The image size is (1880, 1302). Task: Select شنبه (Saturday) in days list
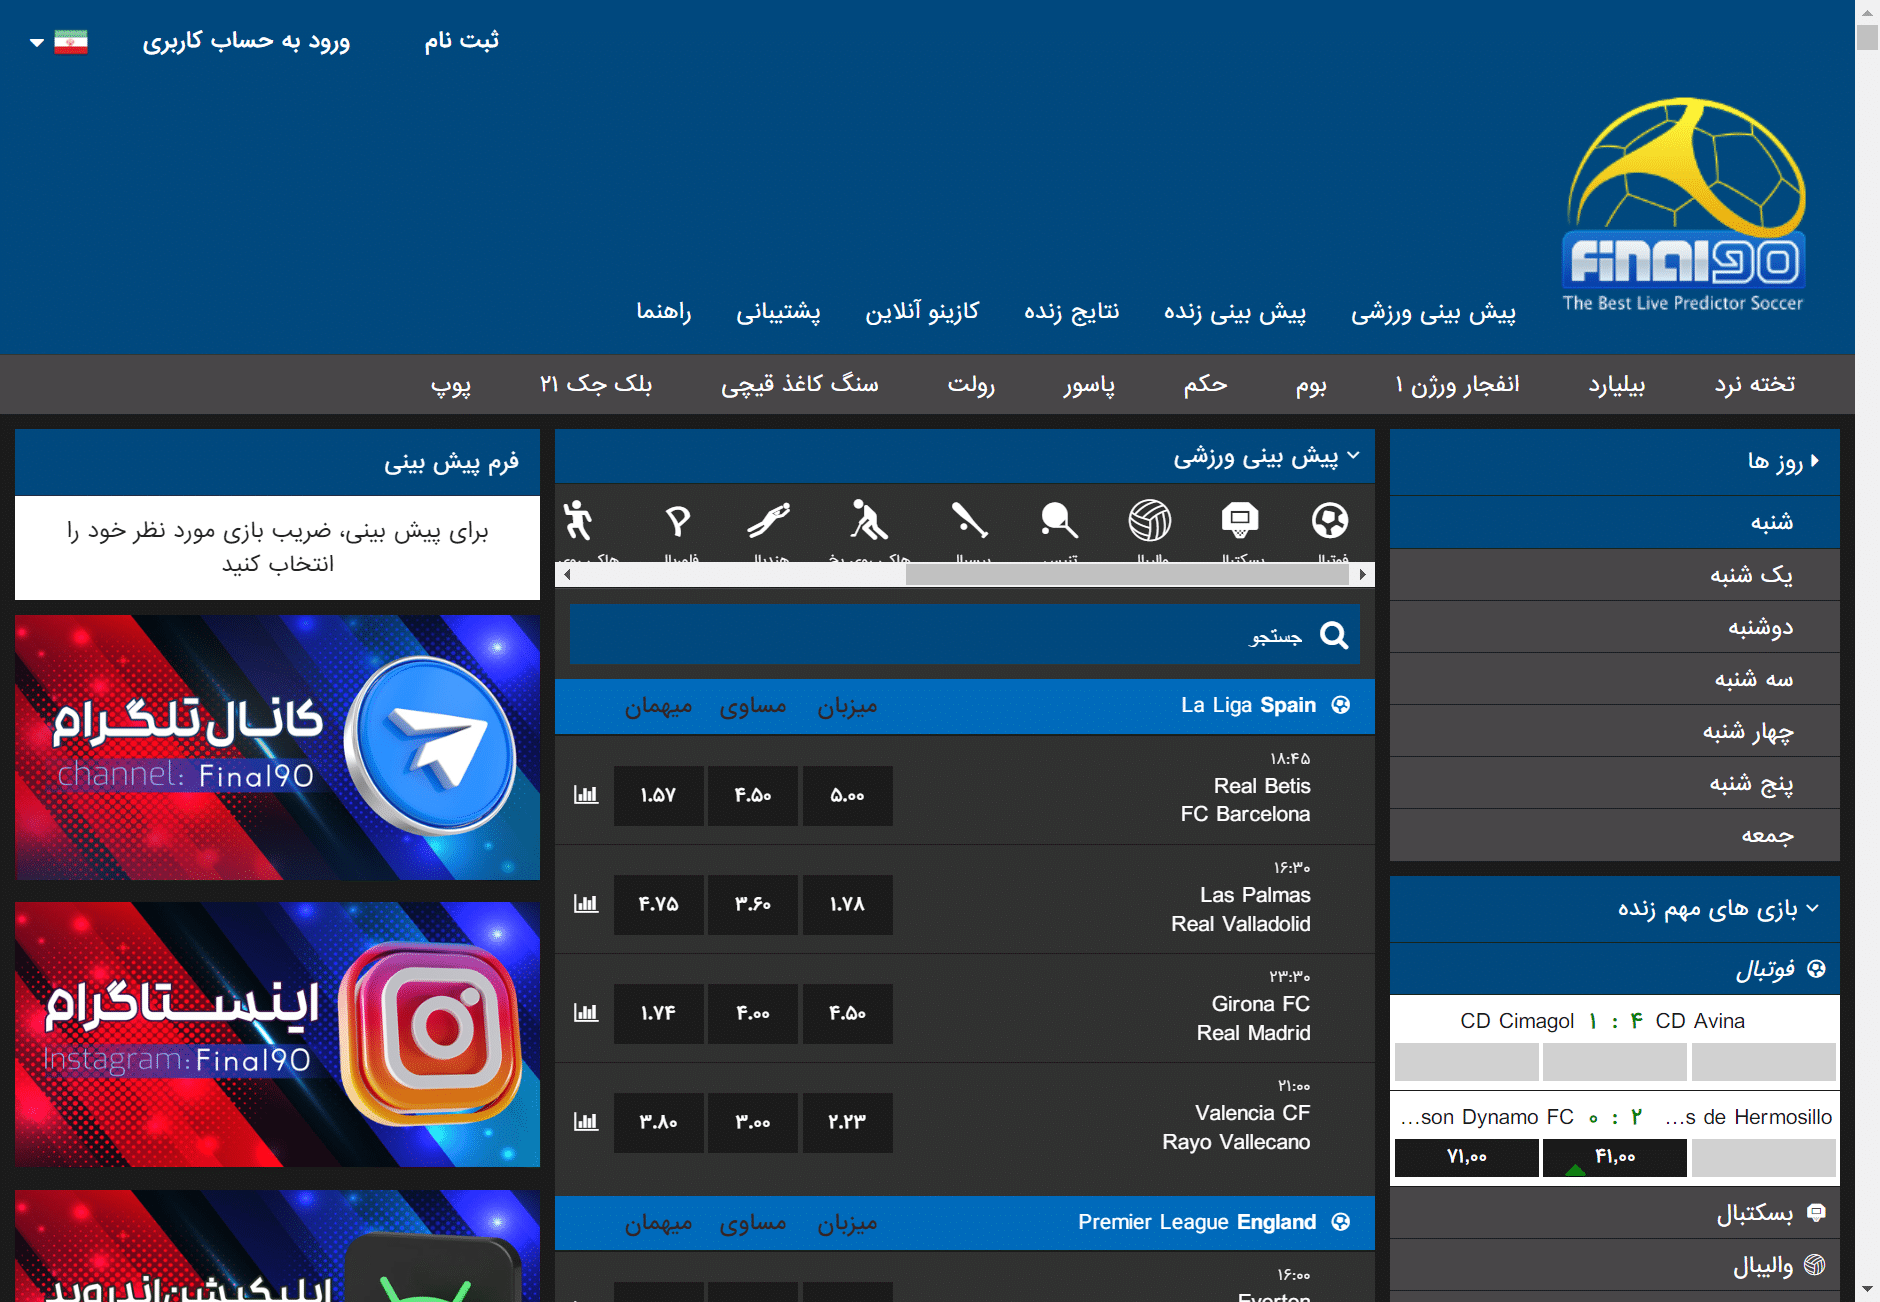tap(1615, 522)
